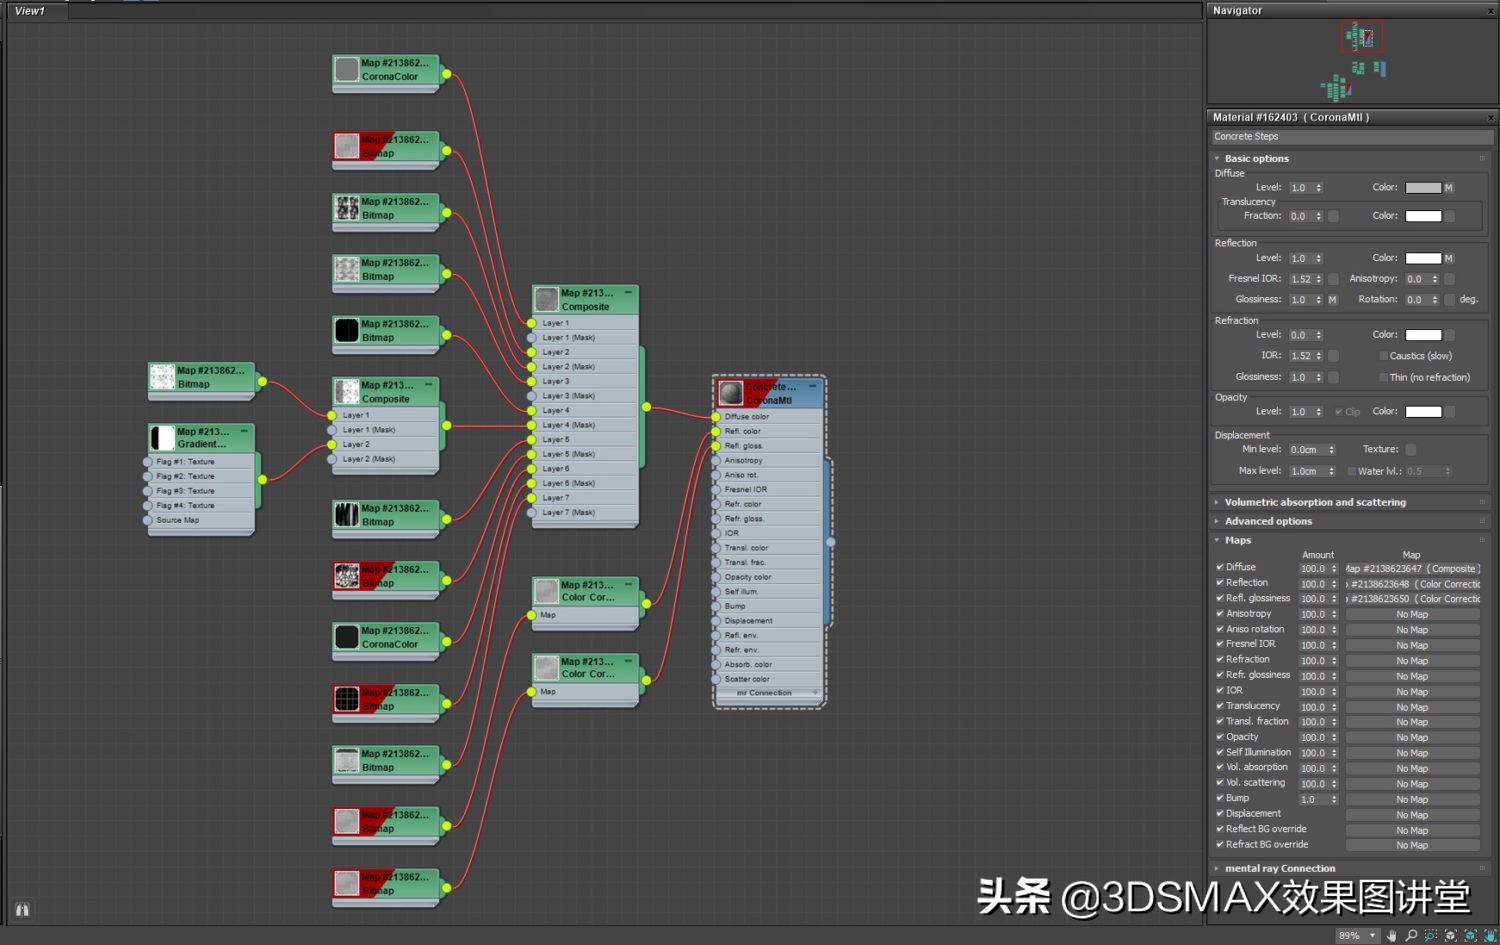Collapse the Gradient node with its minus icon
The image size is (1500, 945).
pyautogui.click(x=244, y=431)
